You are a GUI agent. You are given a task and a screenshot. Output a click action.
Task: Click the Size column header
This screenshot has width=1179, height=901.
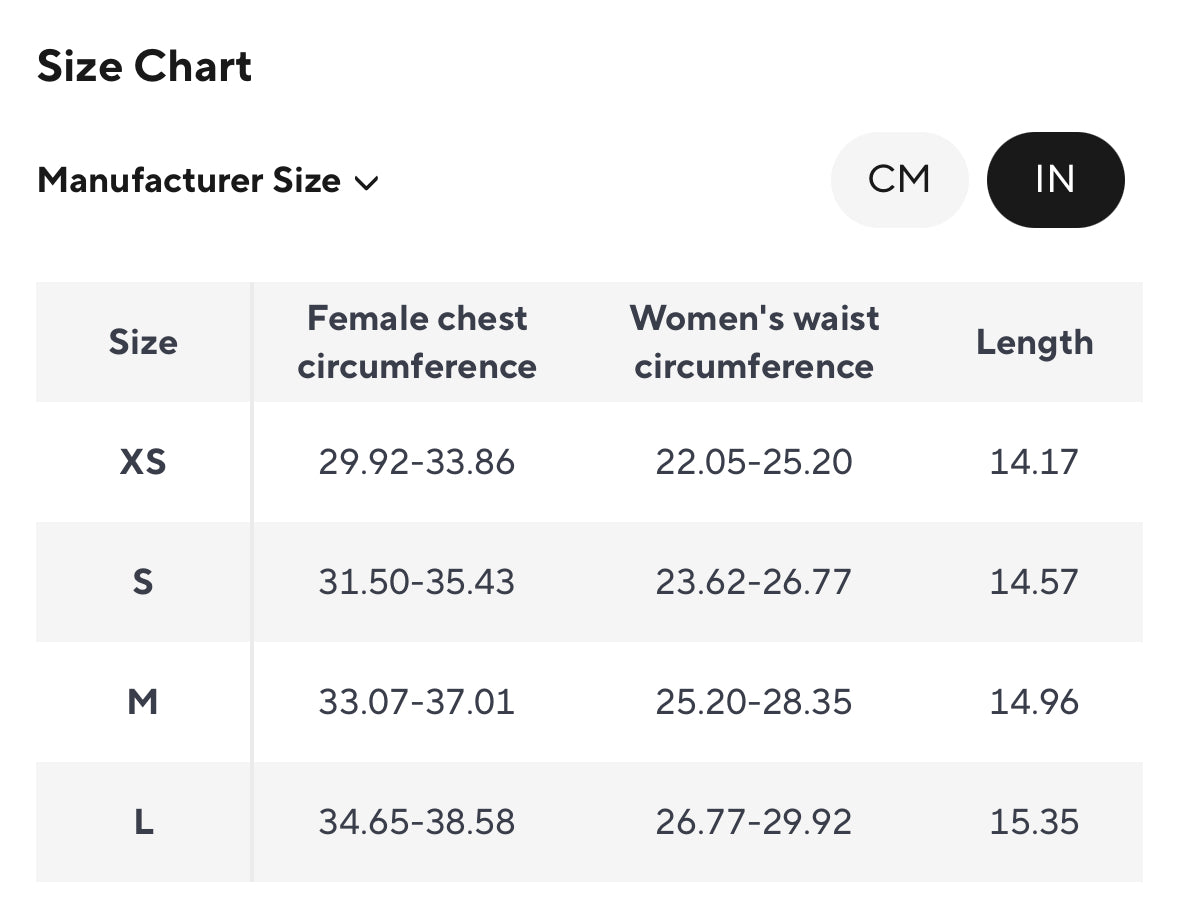click(143, 342)
